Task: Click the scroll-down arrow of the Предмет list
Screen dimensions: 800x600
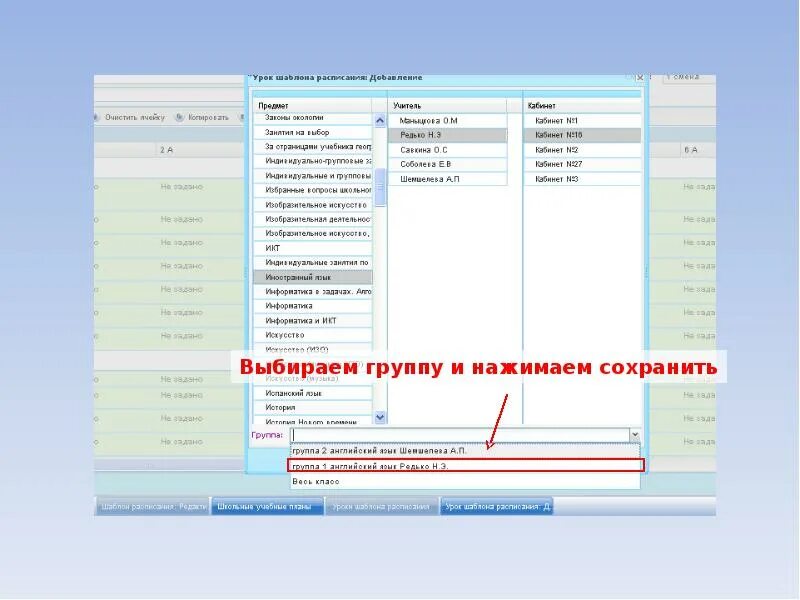Action: click(x=380, y=417)
